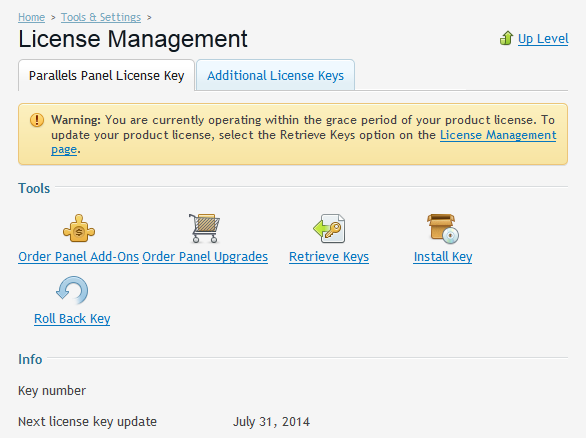This screenshot has width=586, height=438.
Task: Open the Order Panel Add-Ons text link
Action: [78, 257]
